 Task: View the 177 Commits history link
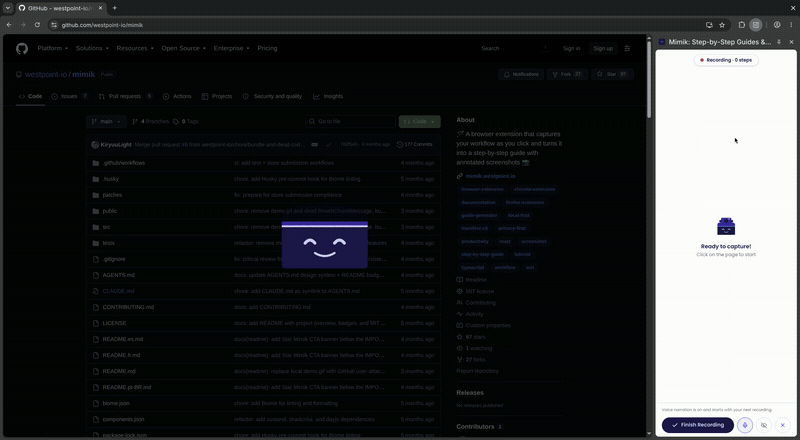(x=414, y=144)
